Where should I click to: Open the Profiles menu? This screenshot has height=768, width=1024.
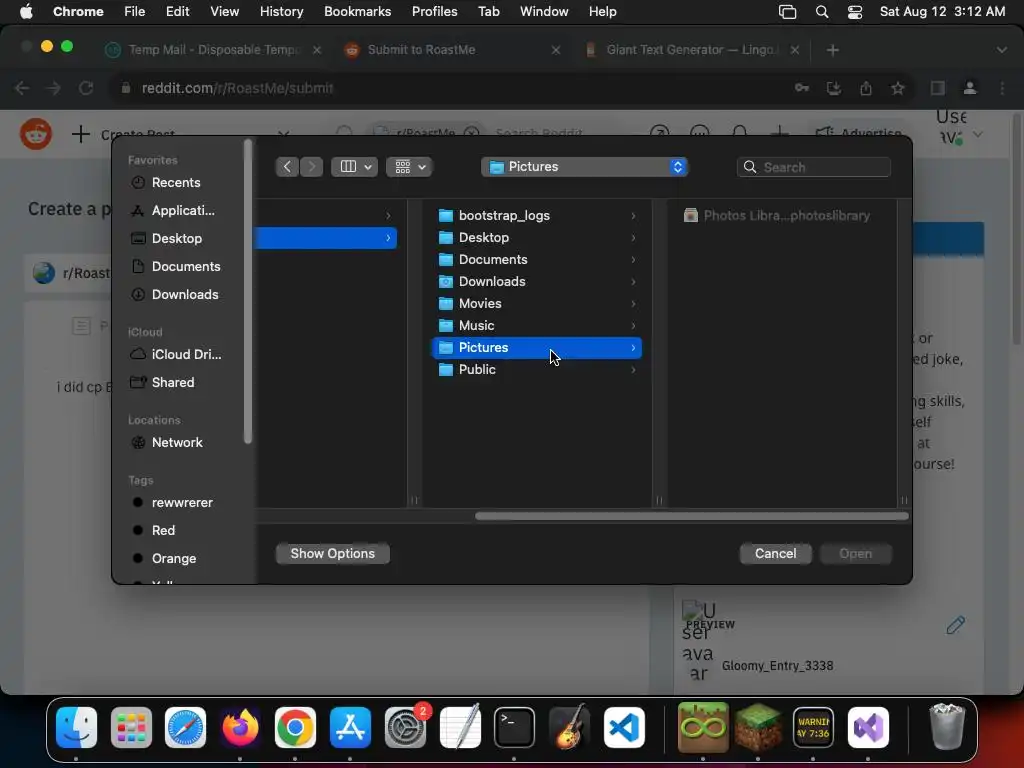point(434,12)
